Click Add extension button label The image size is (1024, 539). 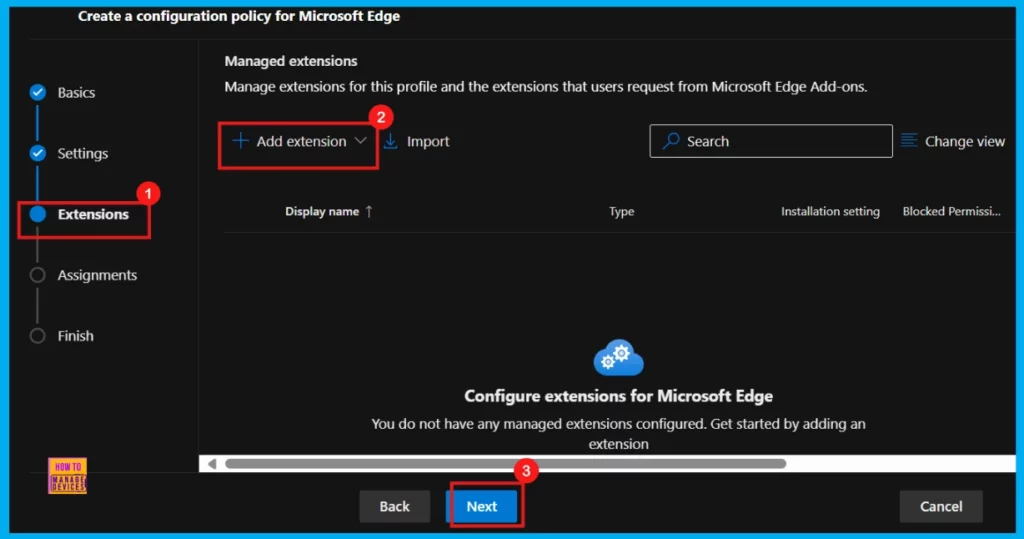[x=301, y=141]
